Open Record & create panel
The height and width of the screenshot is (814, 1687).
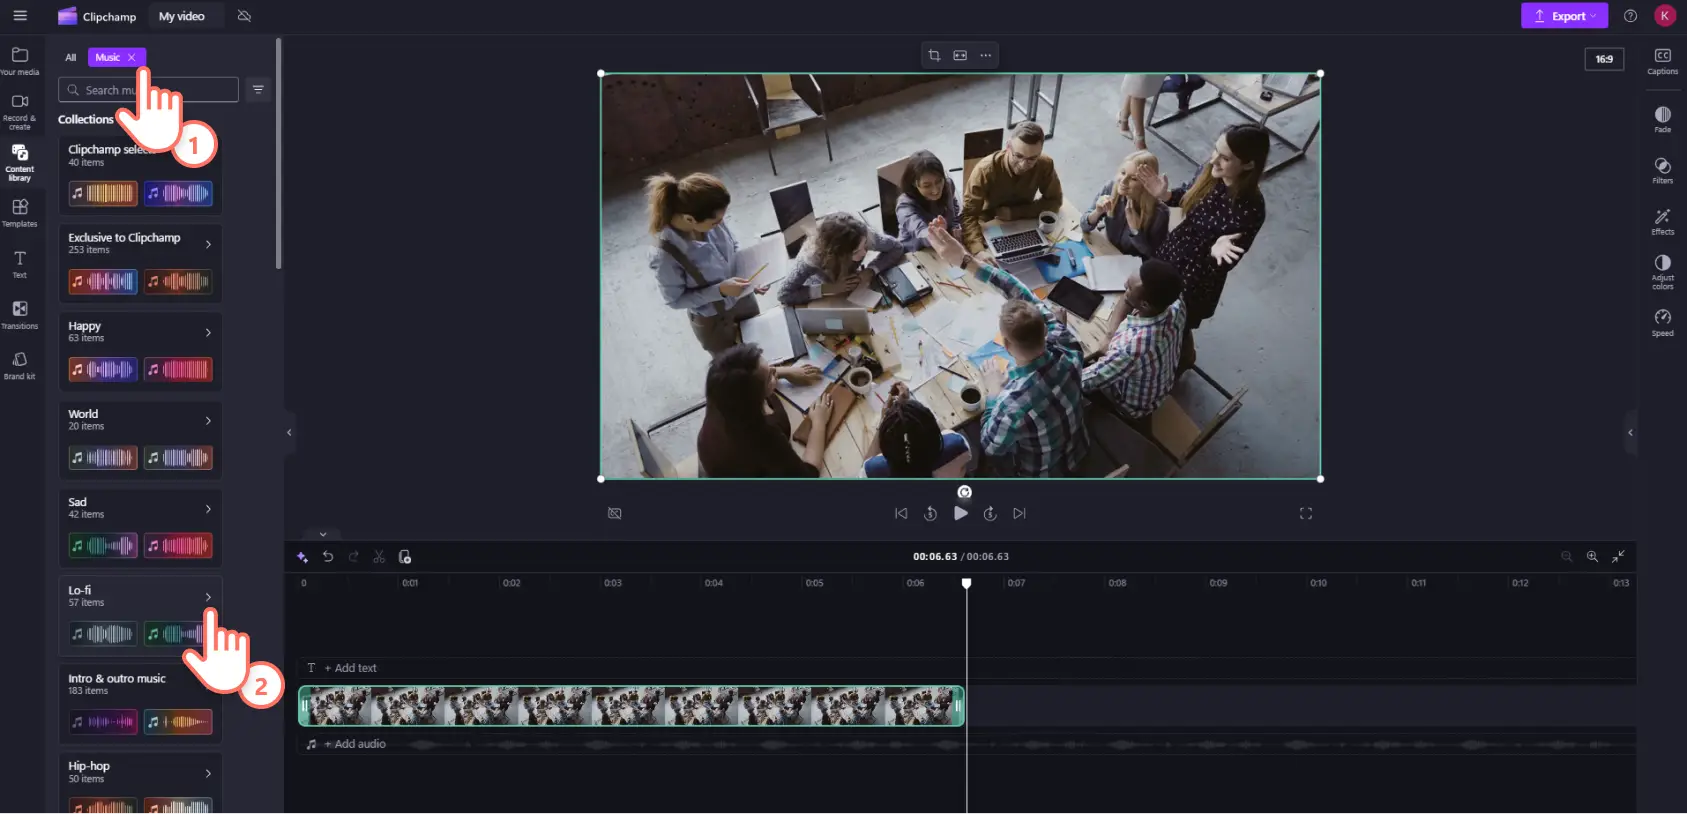click(20, 112)
